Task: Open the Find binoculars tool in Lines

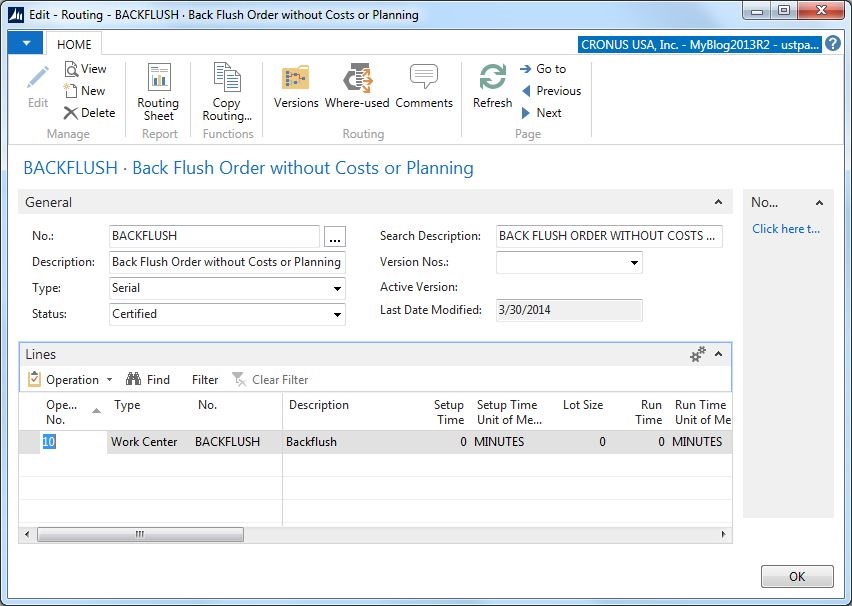Action: (x=148, y=379)
